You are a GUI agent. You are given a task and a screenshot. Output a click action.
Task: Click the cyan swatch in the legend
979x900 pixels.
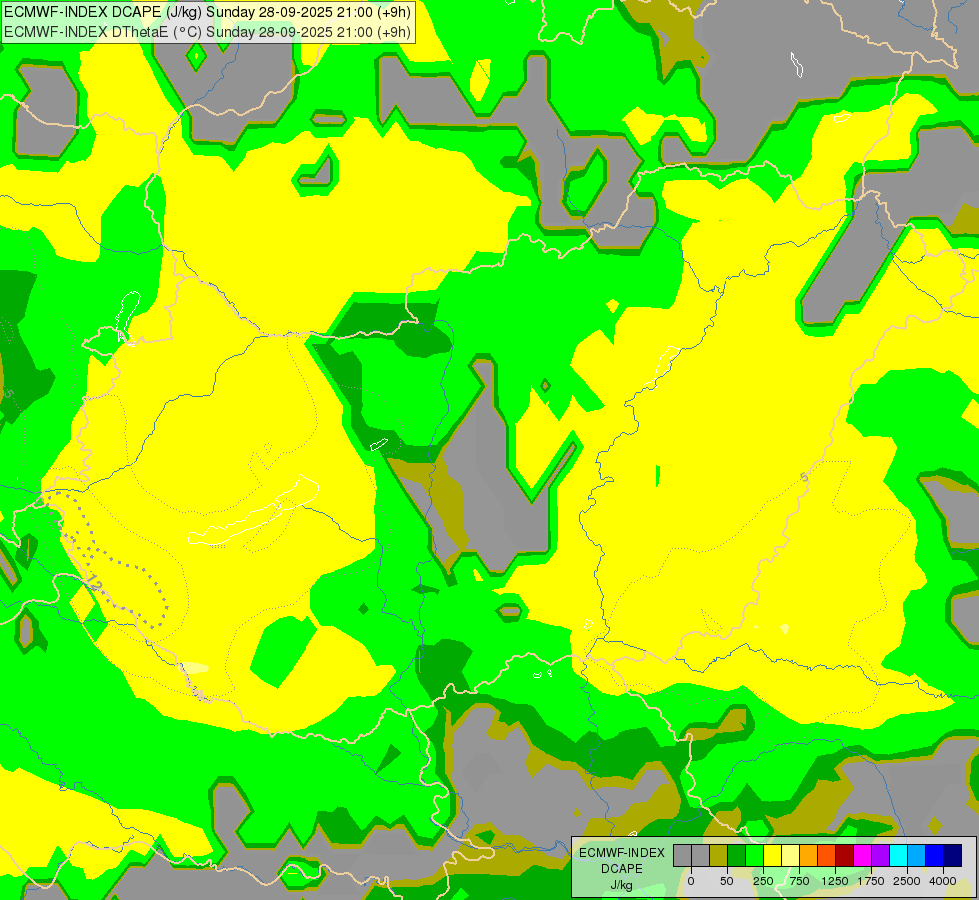(x=898, y=856)
